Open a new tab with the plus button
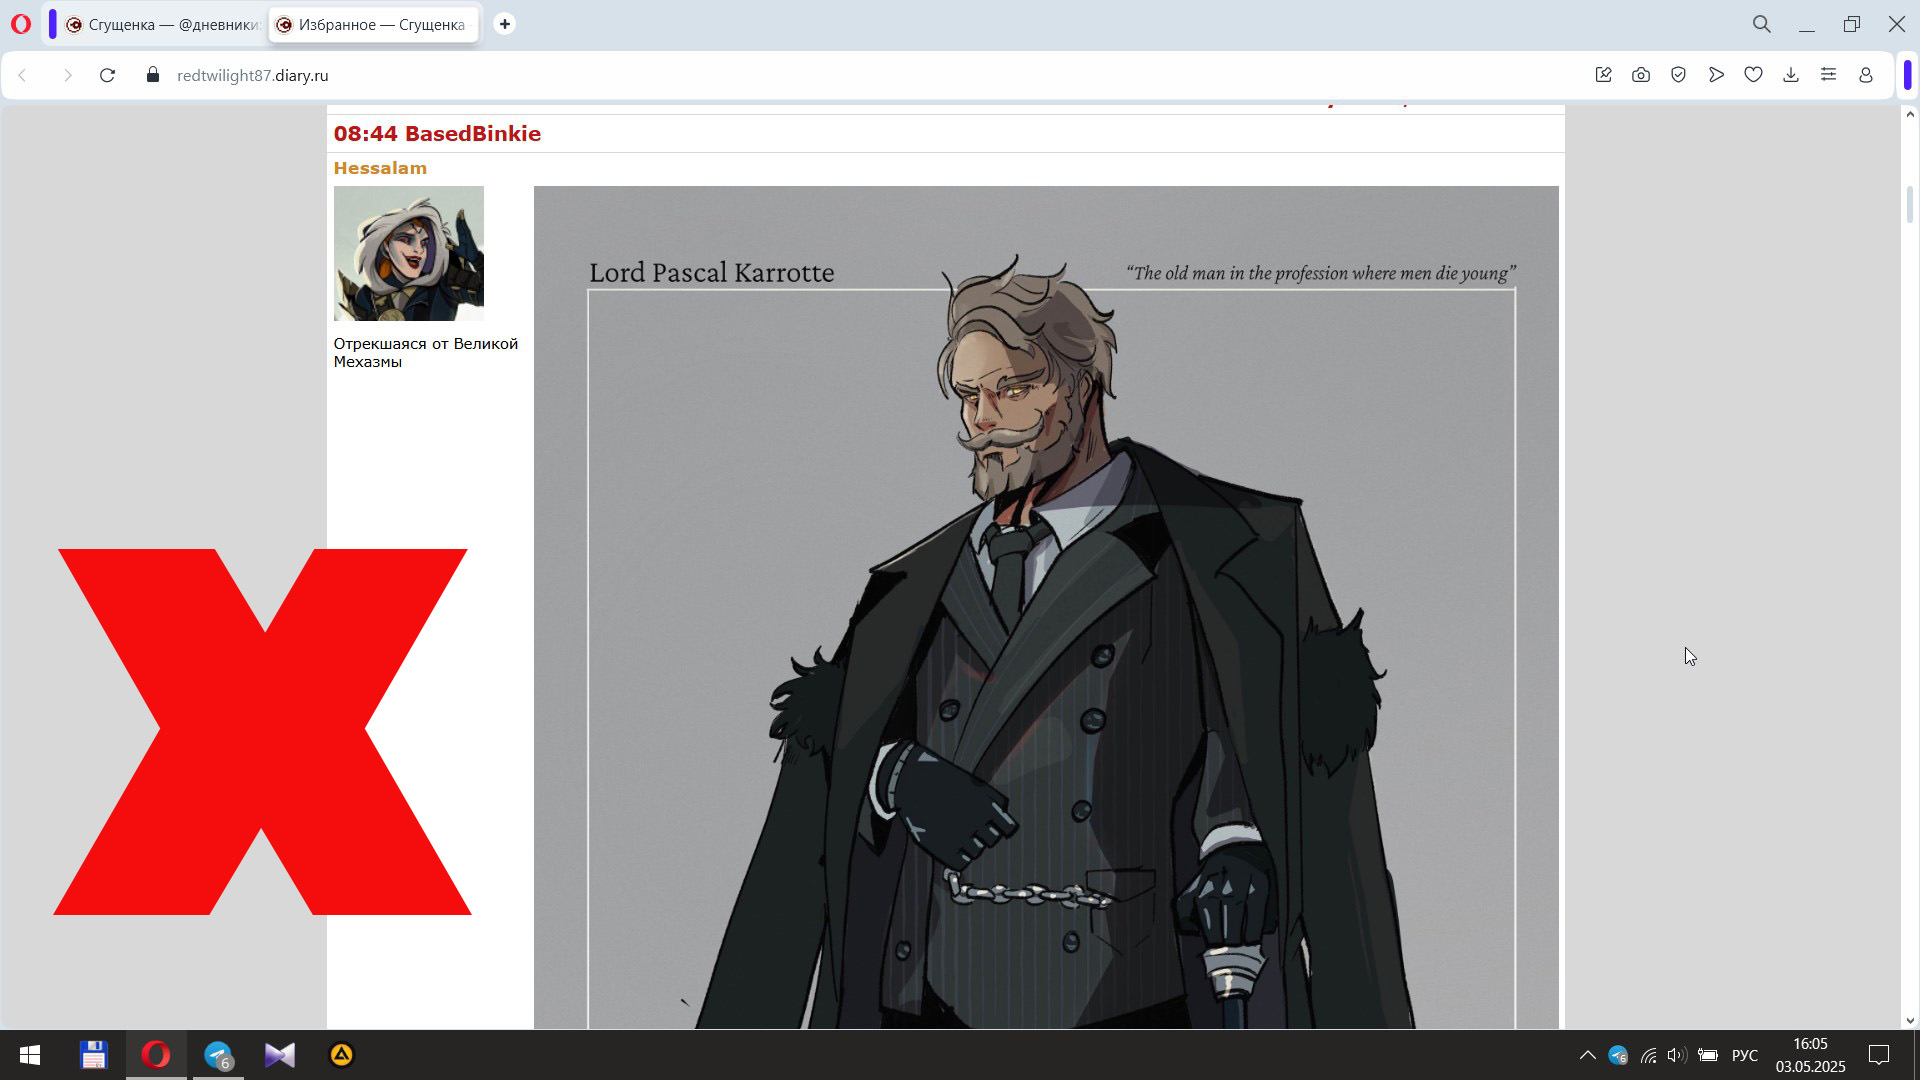Screen dimensions: 1920x1080 coord(505,24)
